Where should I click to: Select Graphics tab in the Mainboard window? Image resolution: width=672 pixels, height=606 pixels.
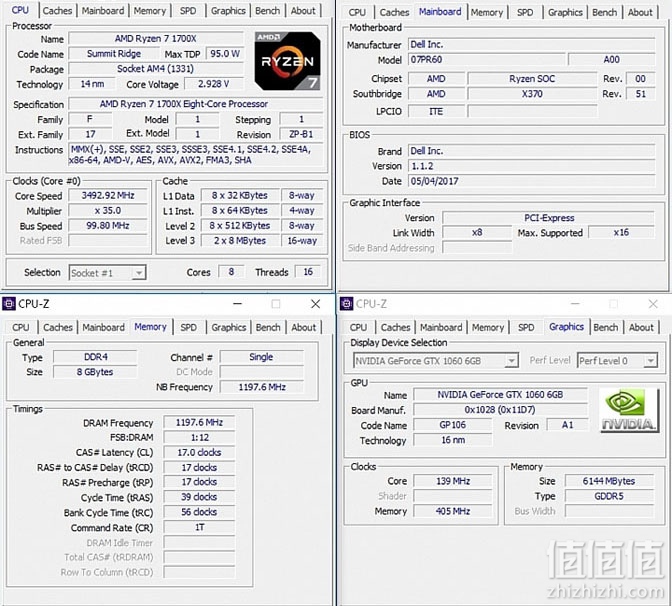point(565,12)
